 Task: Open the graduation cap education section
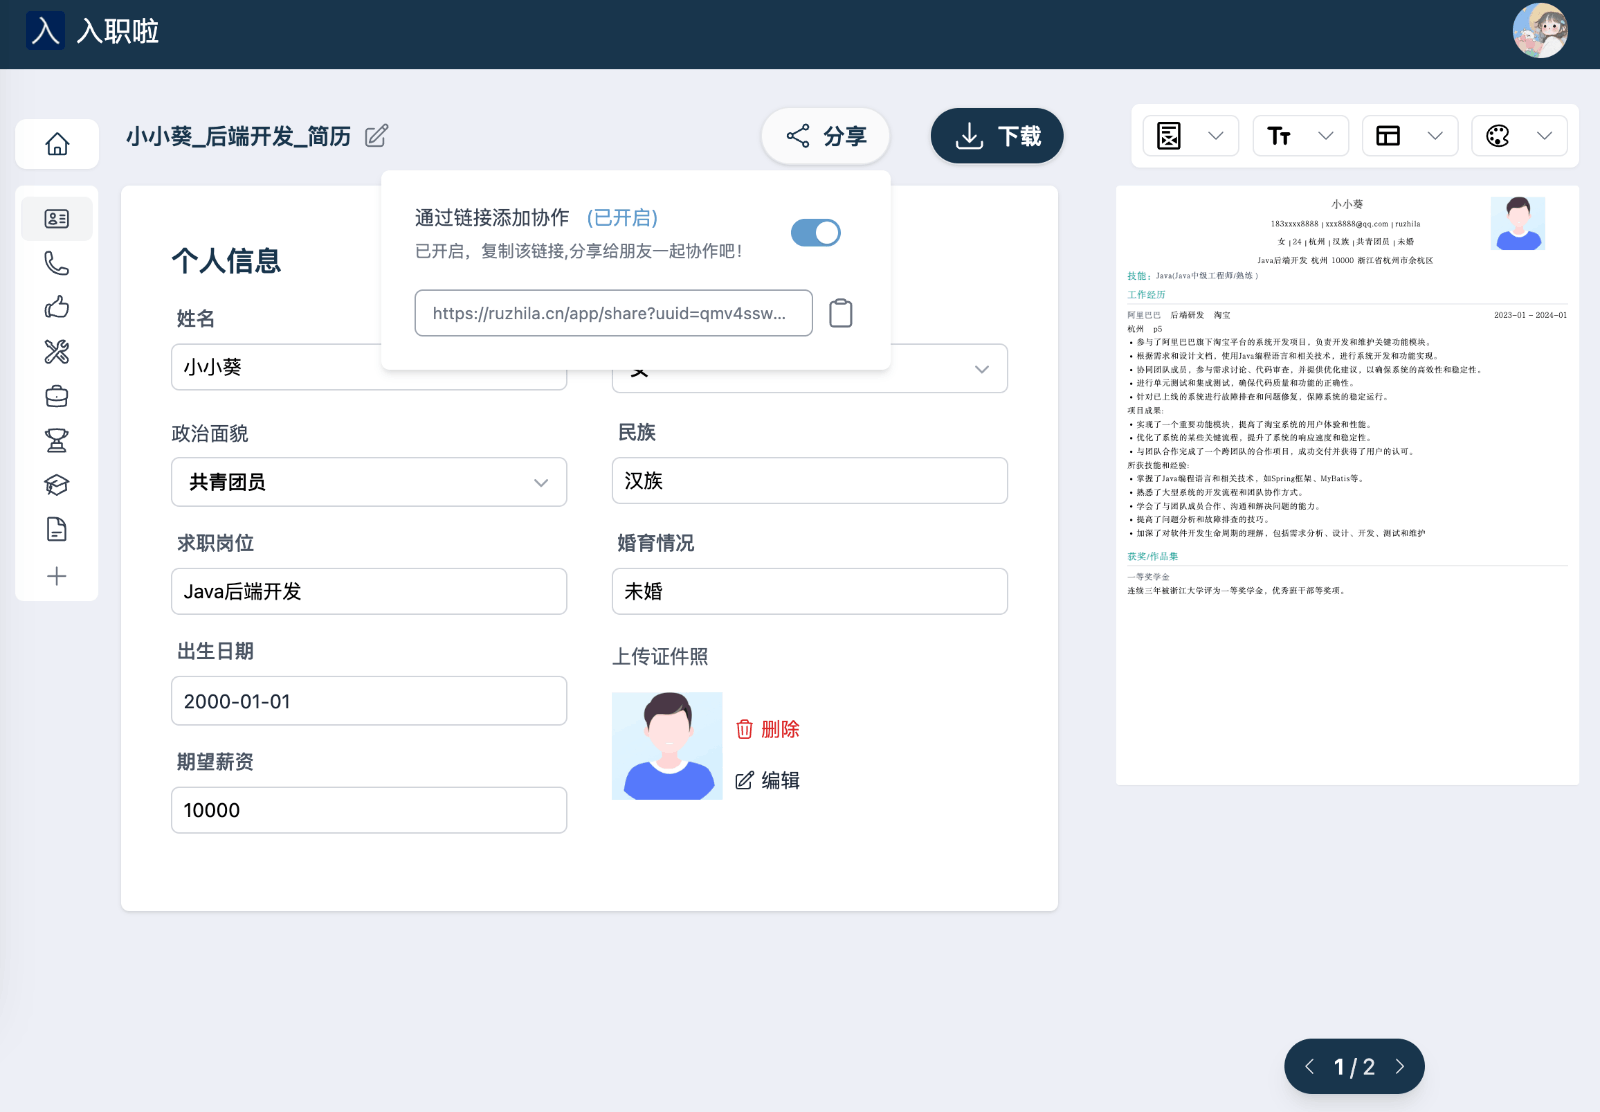(57, 484)
